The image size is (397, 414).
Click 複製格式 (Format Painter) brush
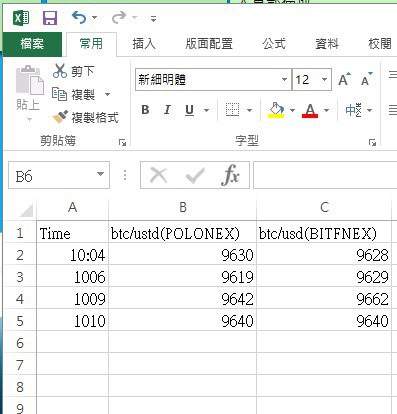pos(85,117)
